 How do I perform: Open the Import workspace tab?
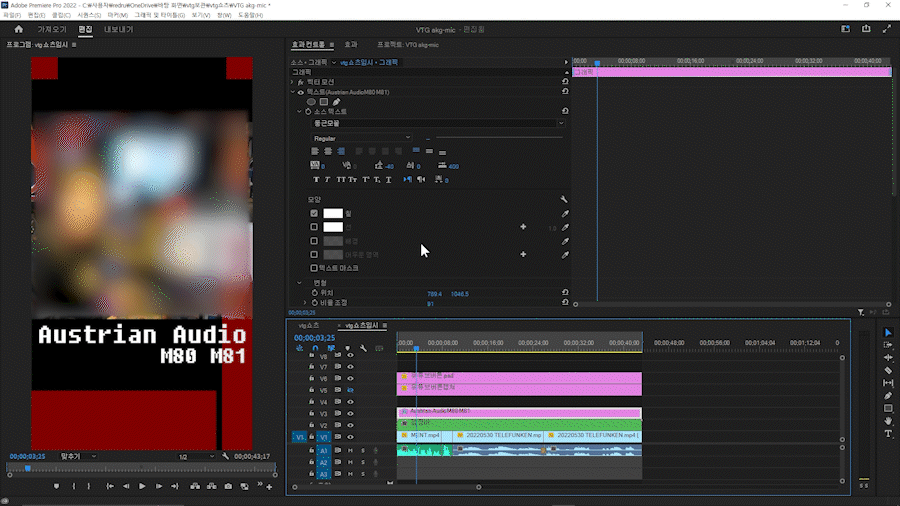52,29
